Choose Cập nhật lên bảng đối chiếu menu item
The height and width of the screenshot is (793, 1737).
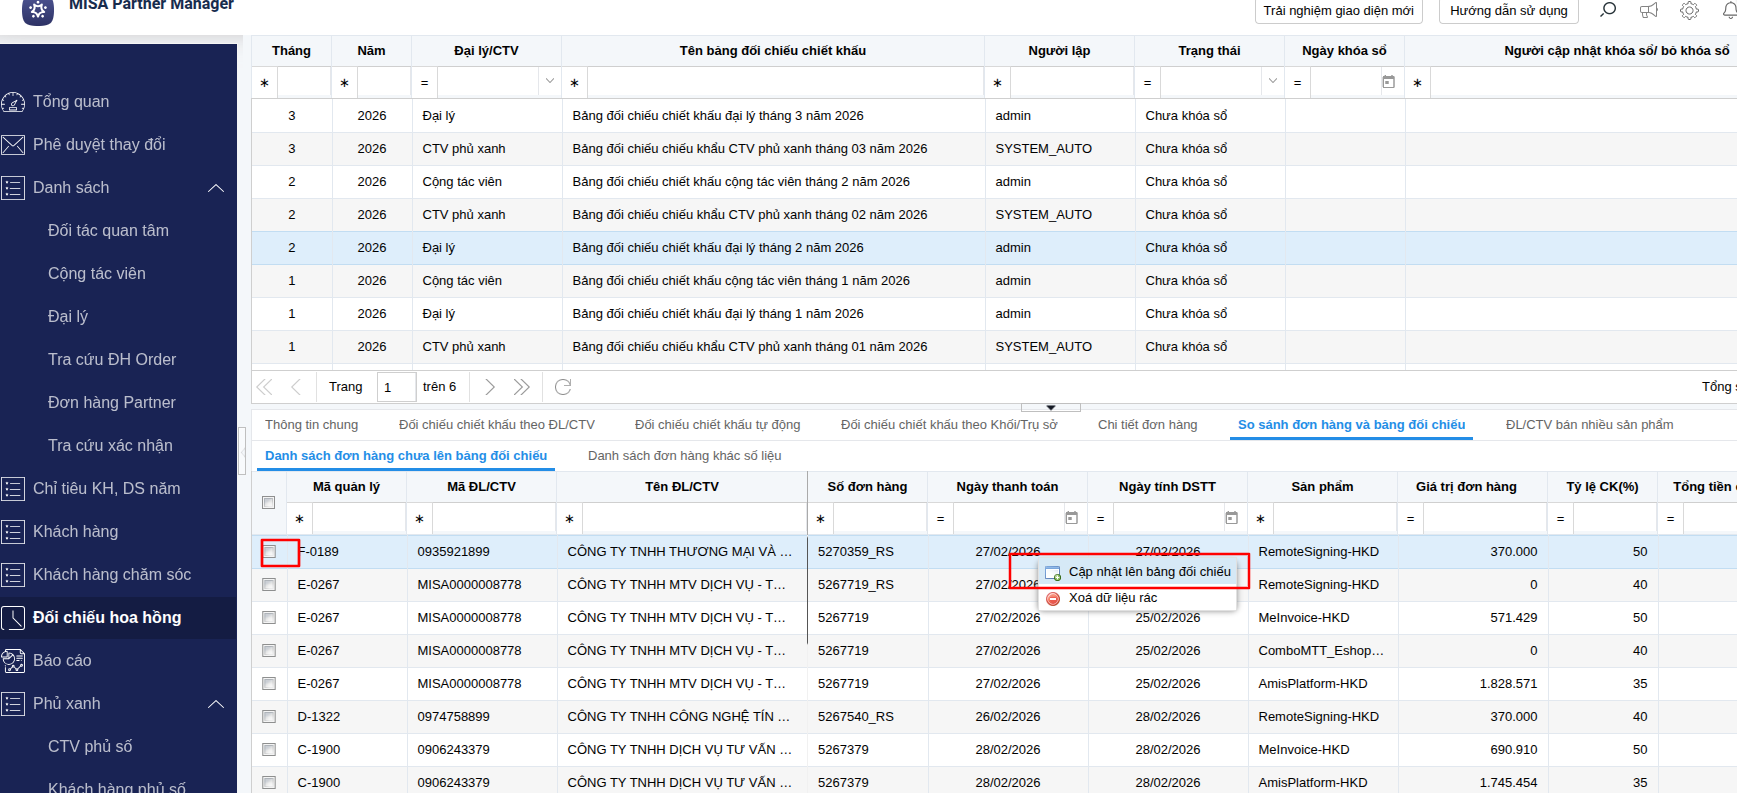1148,572
